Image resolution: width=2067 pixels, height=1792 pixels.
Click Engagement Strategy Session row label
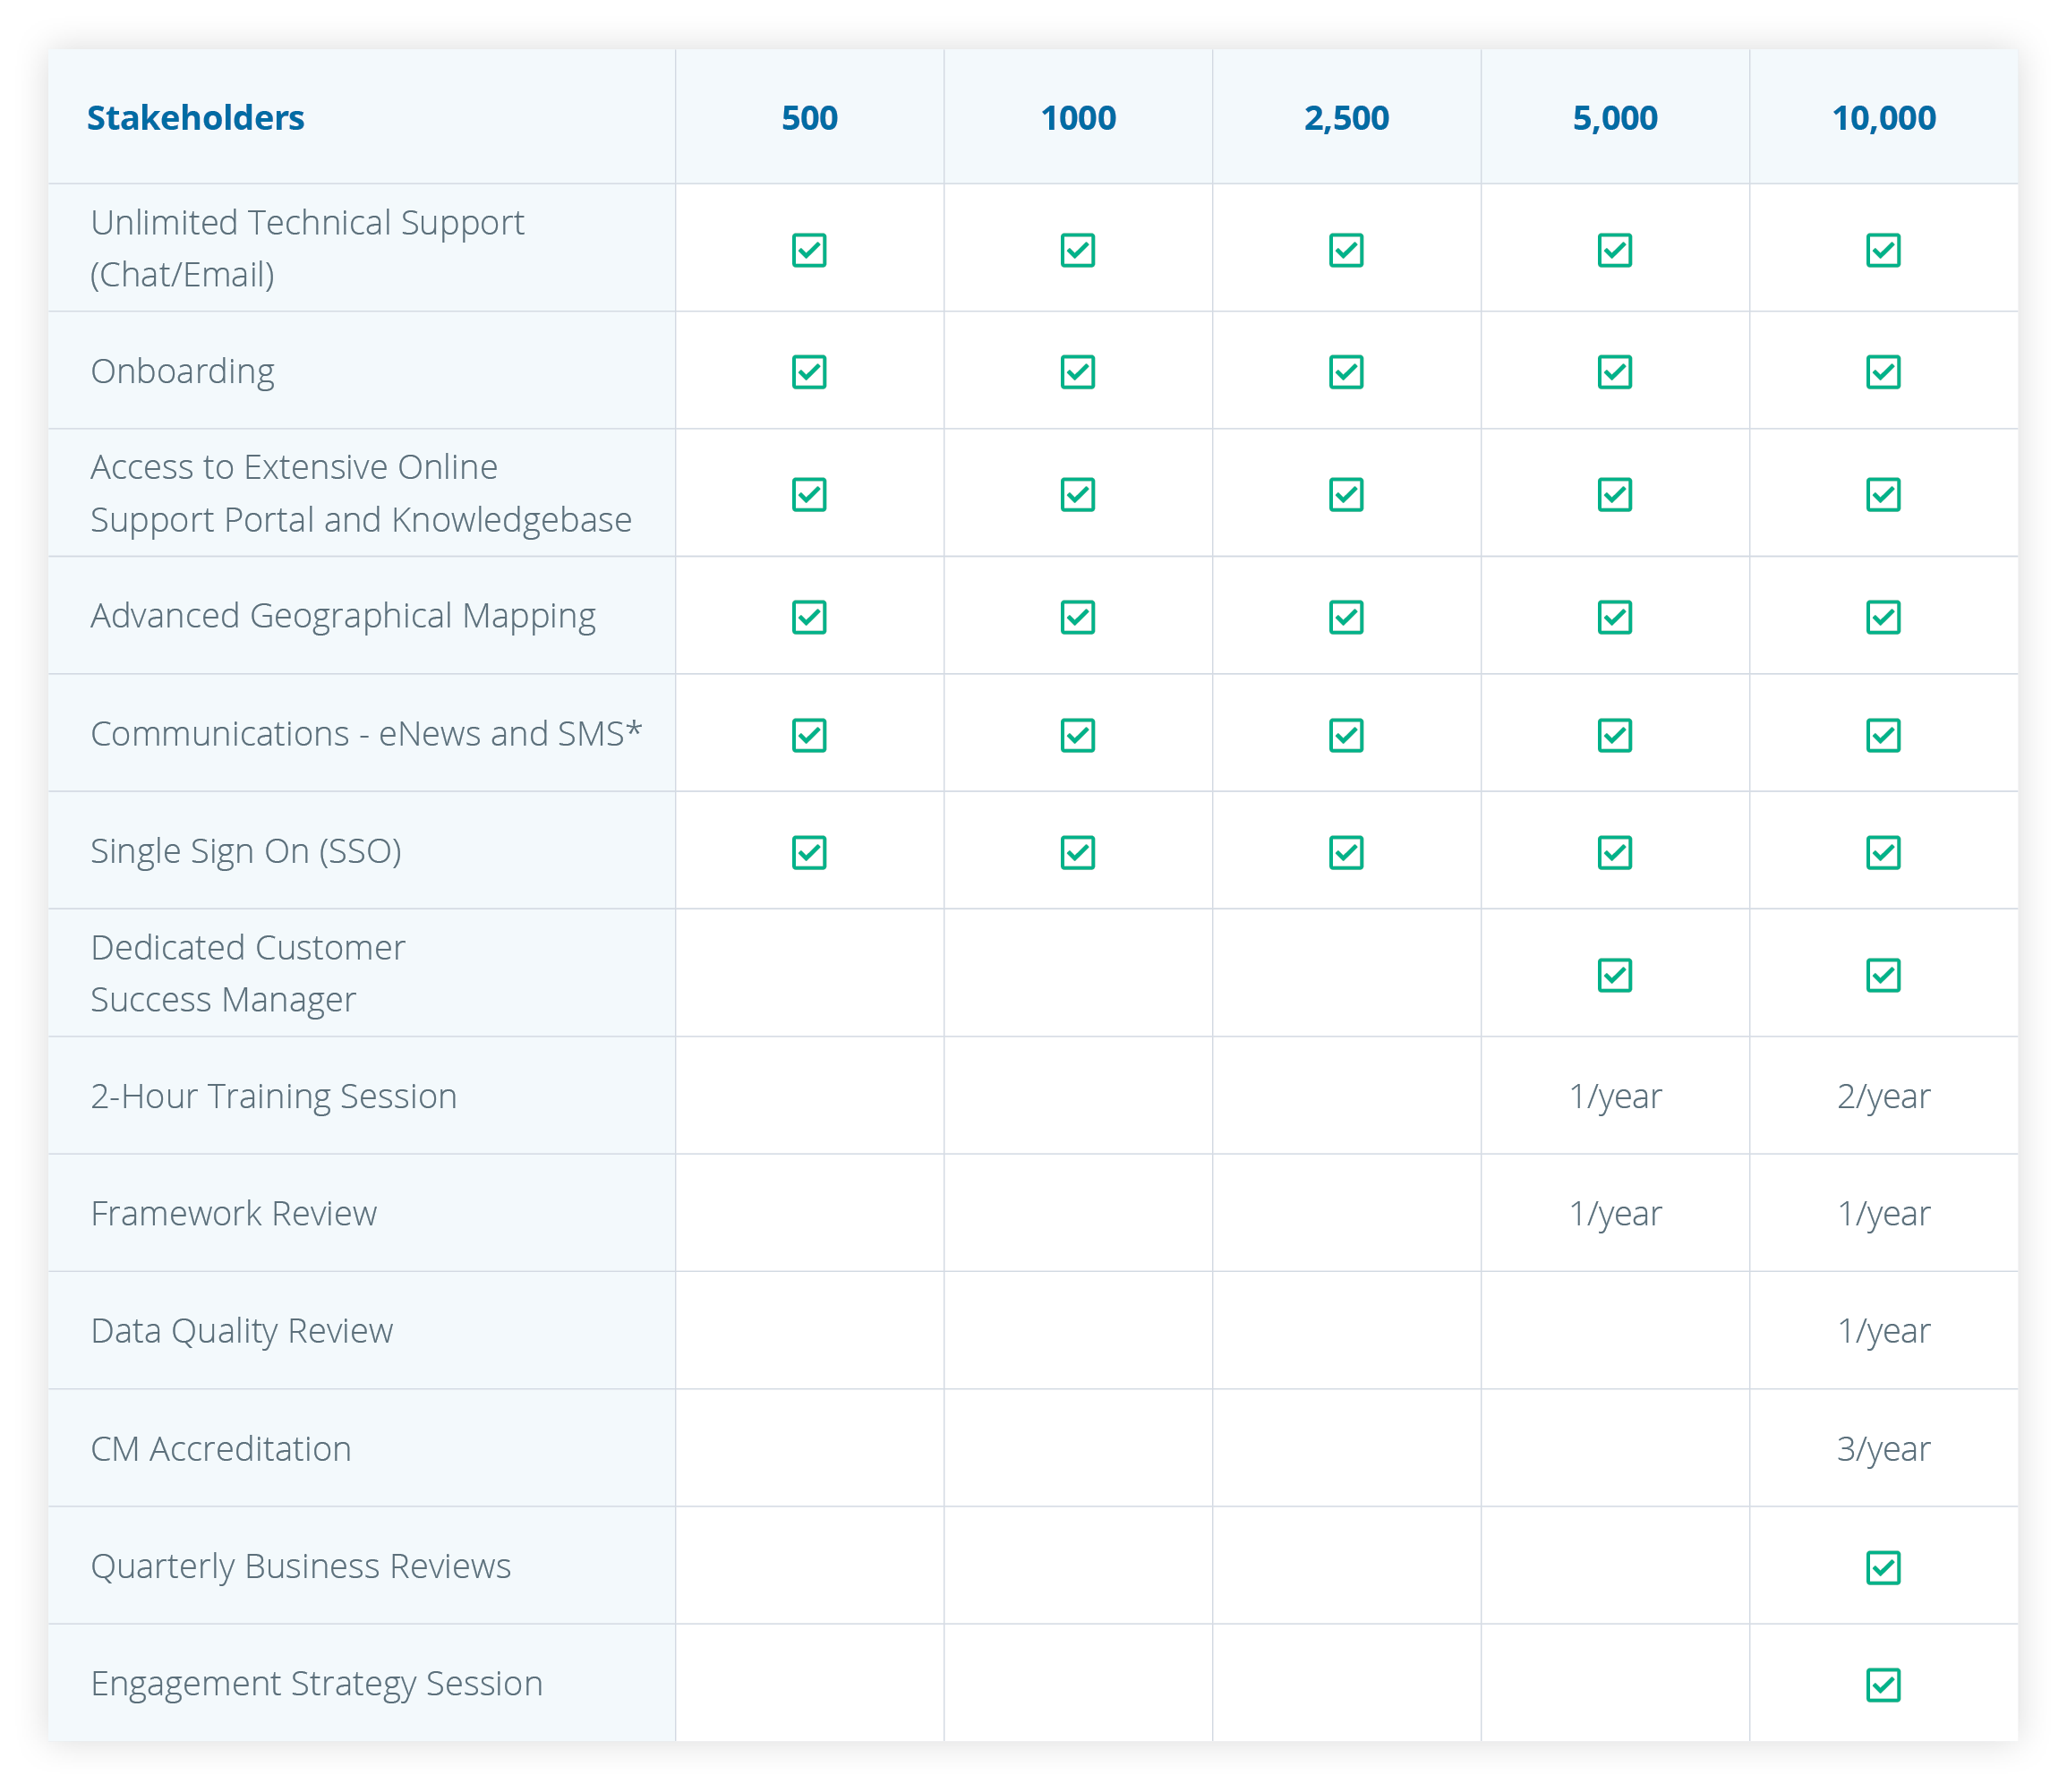click(316, 1685)
